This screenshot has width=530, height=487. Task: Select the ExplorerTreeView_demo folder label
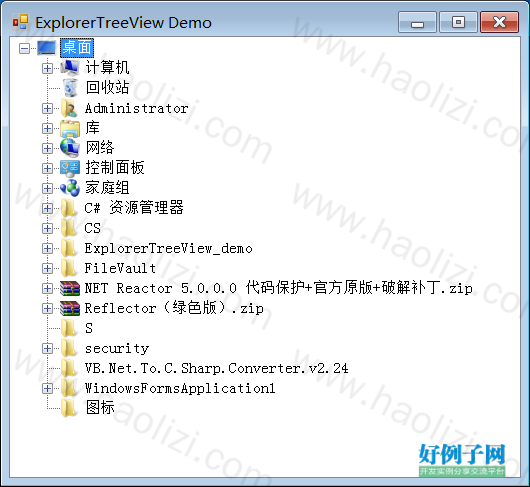click(x=168, y=248)
